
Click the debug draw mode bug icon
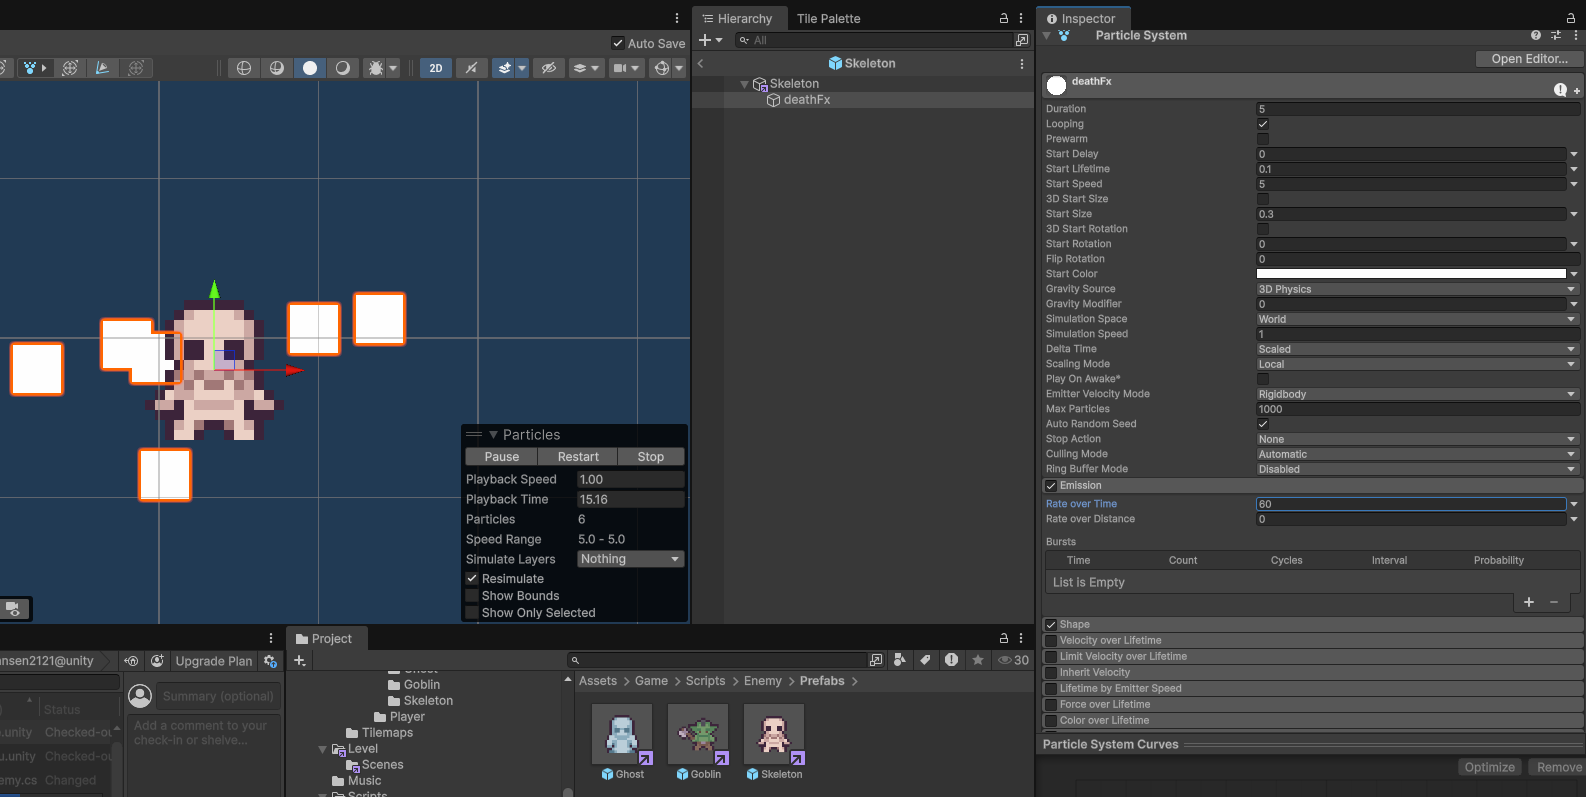point(376,68)
